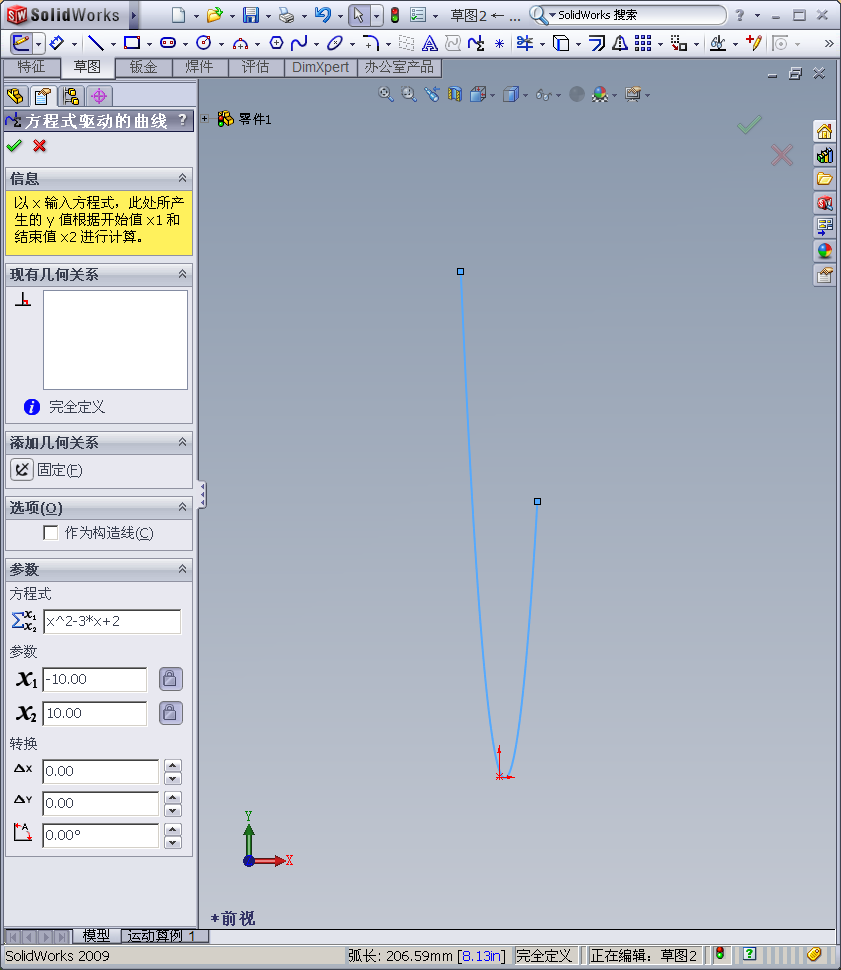
Task: Collapse the 信息 section
Action: [183, 178]
